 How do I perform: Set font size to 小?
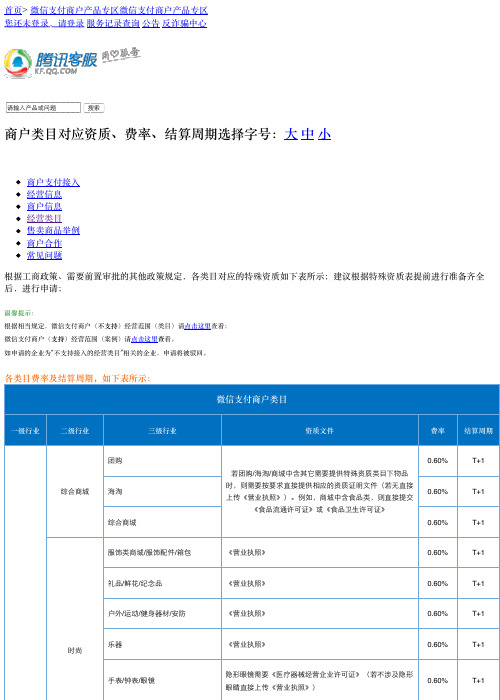click(x=325, y=134)
